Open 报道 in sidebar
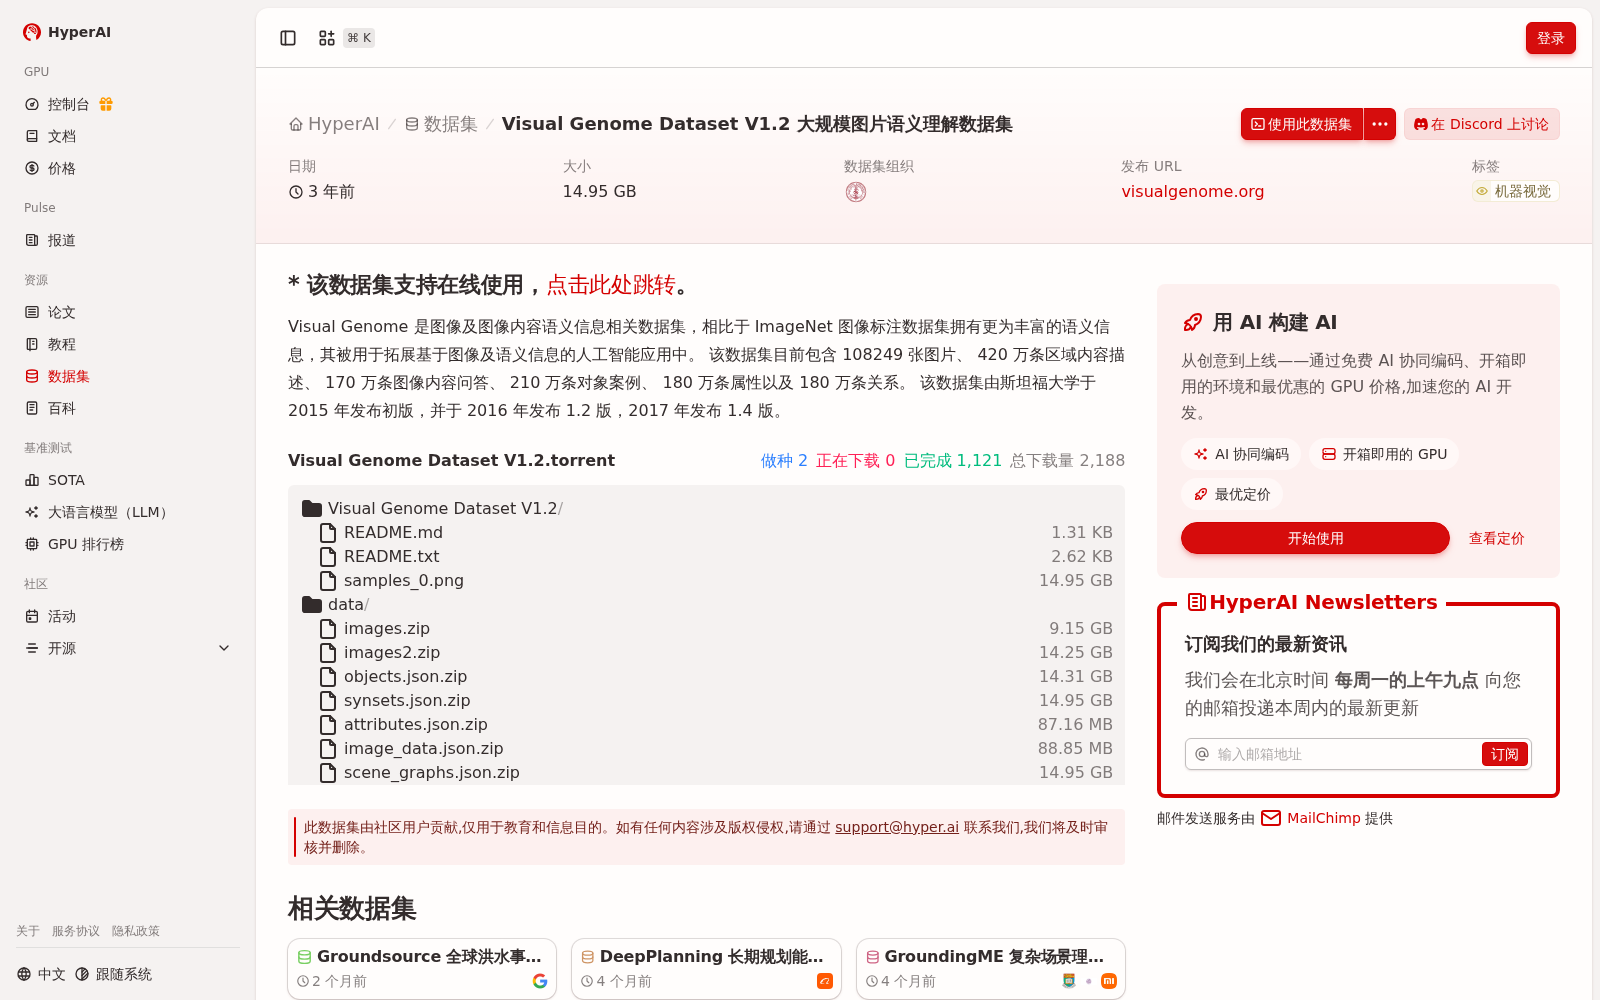The width and height of the screenshot is (1600, 1000). (x=50, y=240)
